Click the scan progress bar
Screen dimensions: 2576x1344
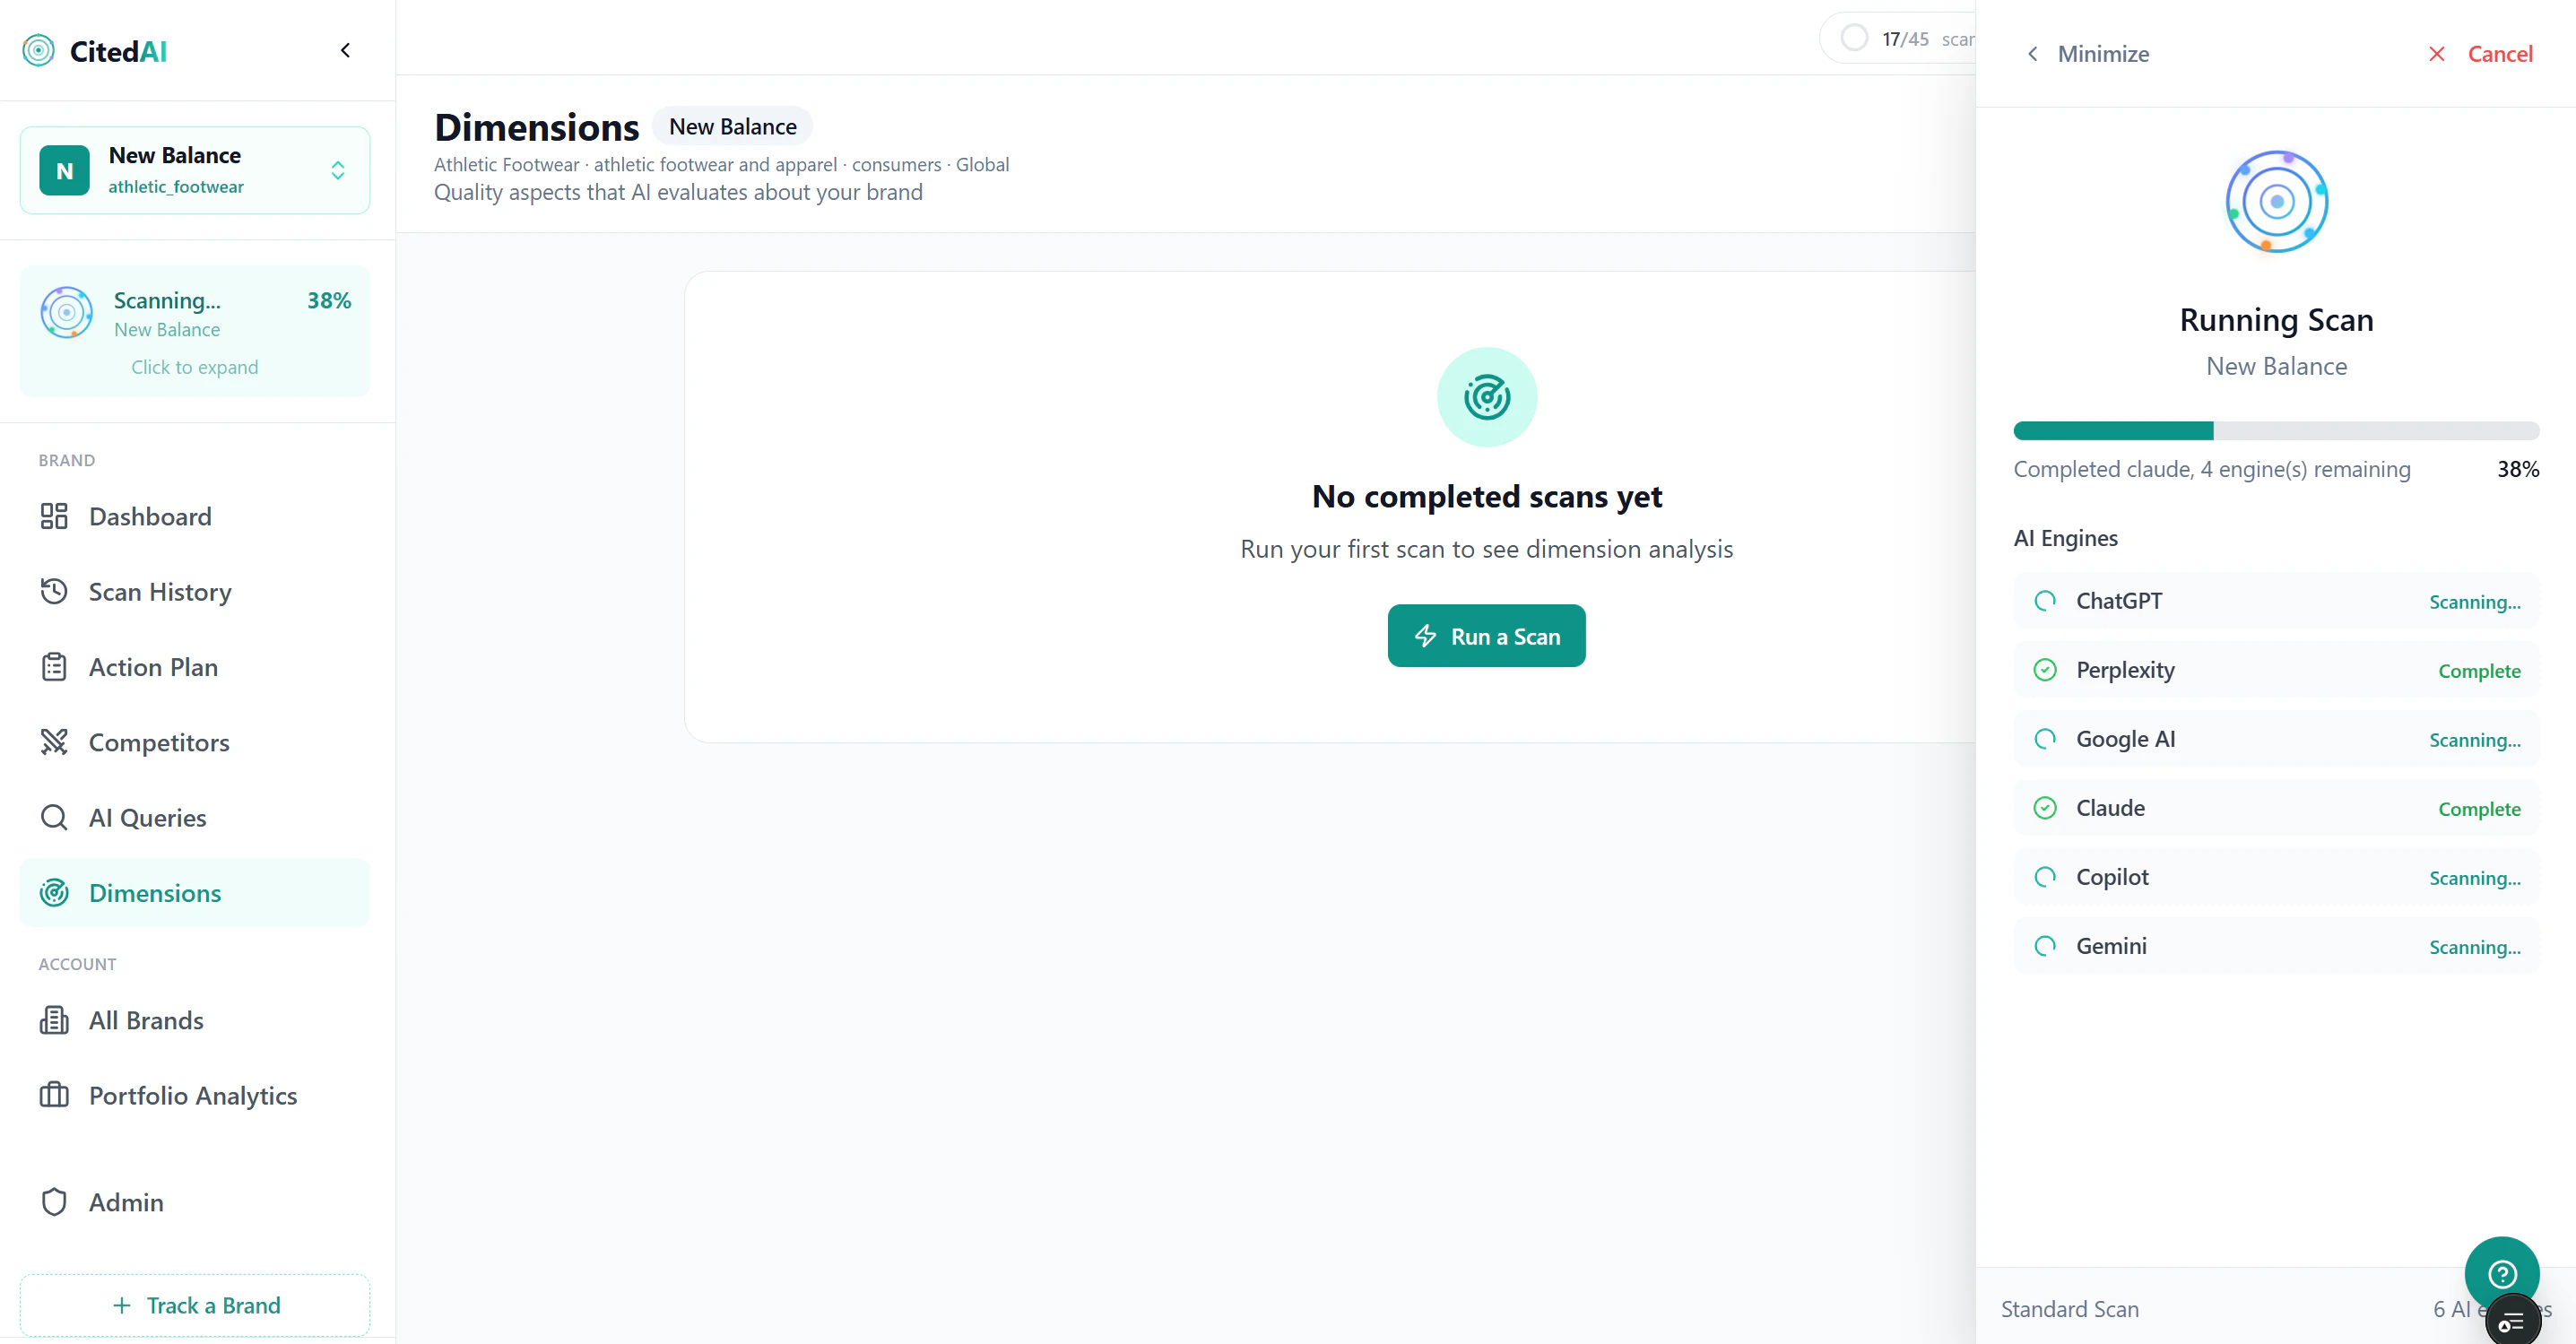tap(2276, 431)
